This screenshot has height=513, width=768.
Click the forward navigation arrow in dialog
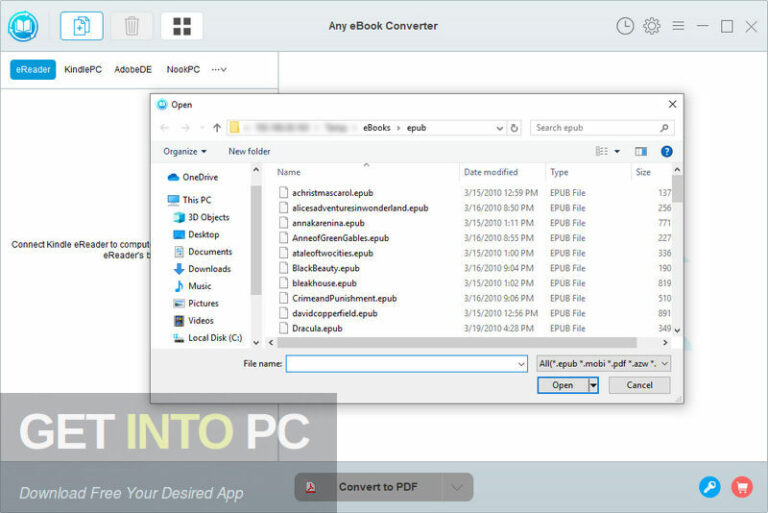tap(185, 128)
